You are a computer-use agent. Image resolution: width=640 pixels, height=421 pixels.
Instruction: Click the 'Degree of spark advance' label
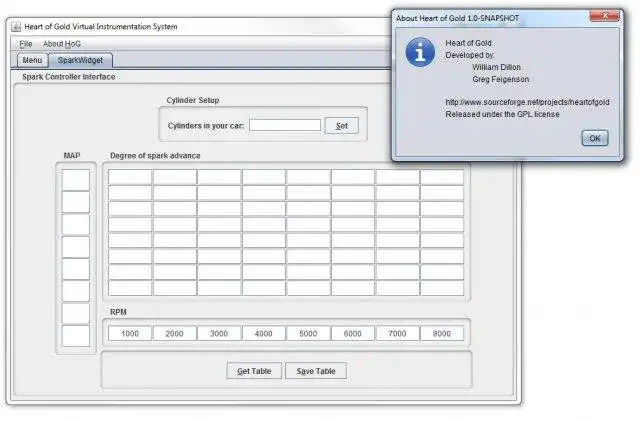point(155,156)
